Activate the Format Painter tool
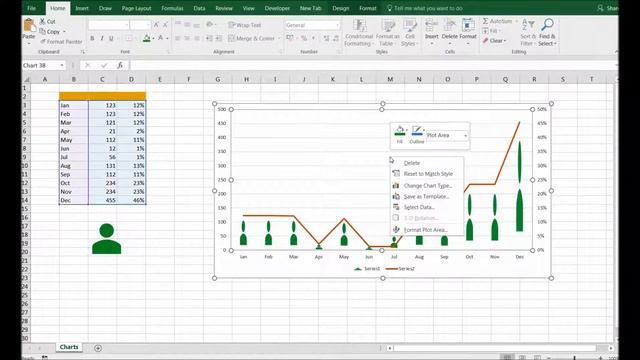 pyautogui.click(x=61, y=42)
